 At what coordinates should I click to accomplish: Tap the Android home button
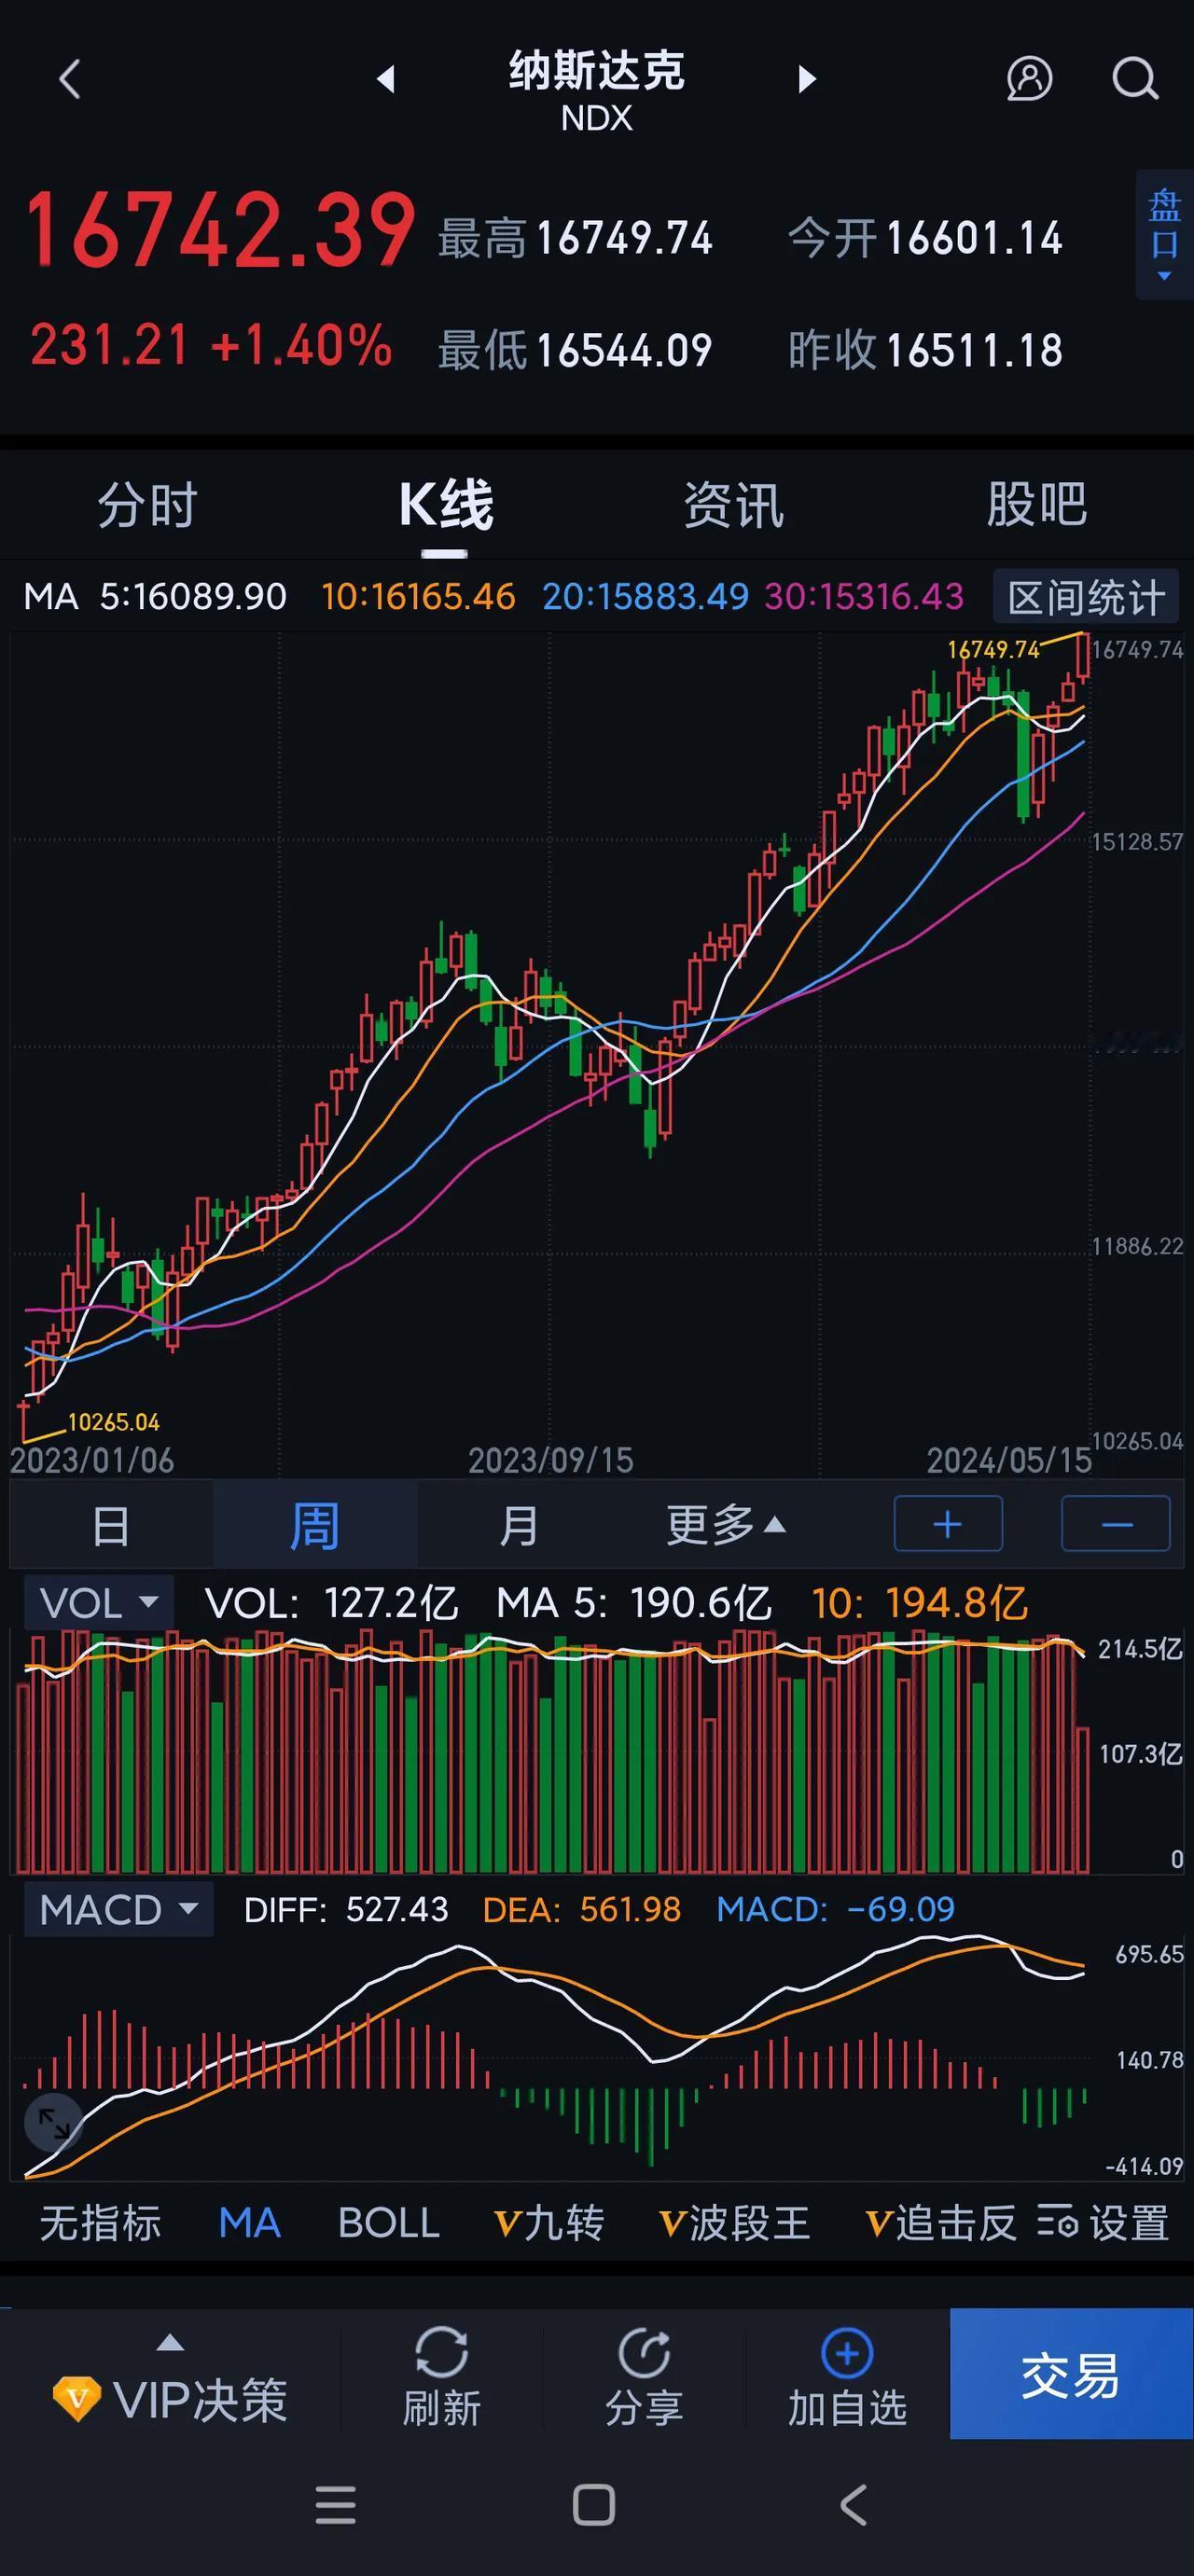click(594, 2505)
